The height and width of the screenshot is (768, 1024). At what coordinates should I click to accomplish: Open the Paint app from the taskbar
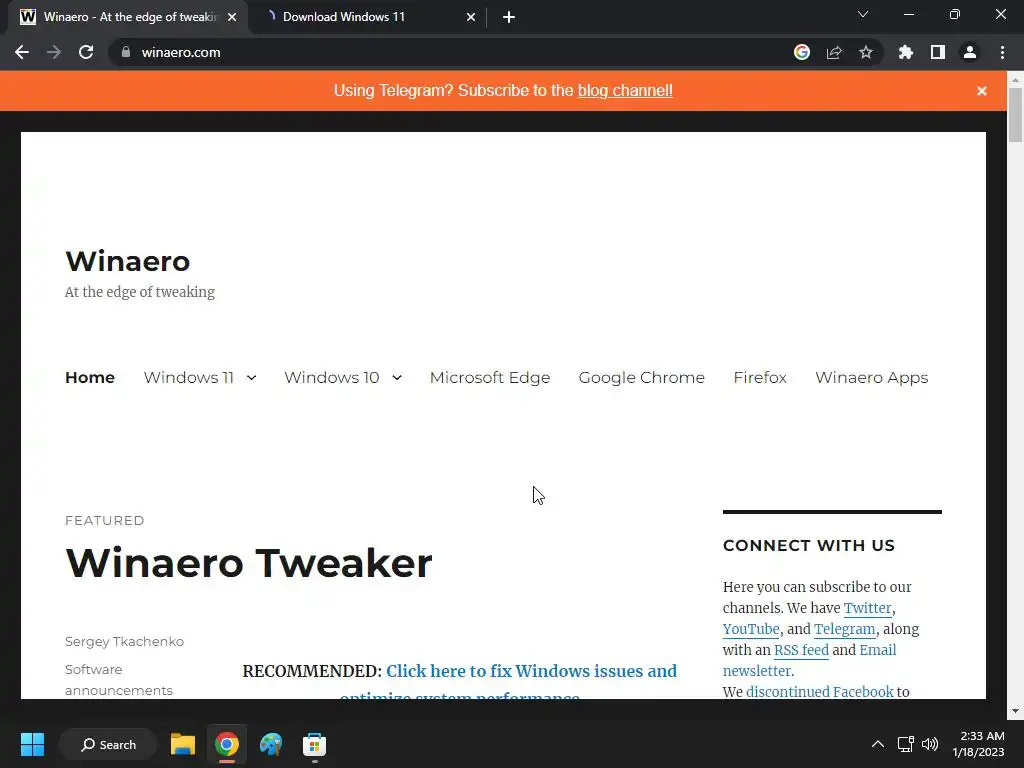pyautogui.click(x=270, y=744)
